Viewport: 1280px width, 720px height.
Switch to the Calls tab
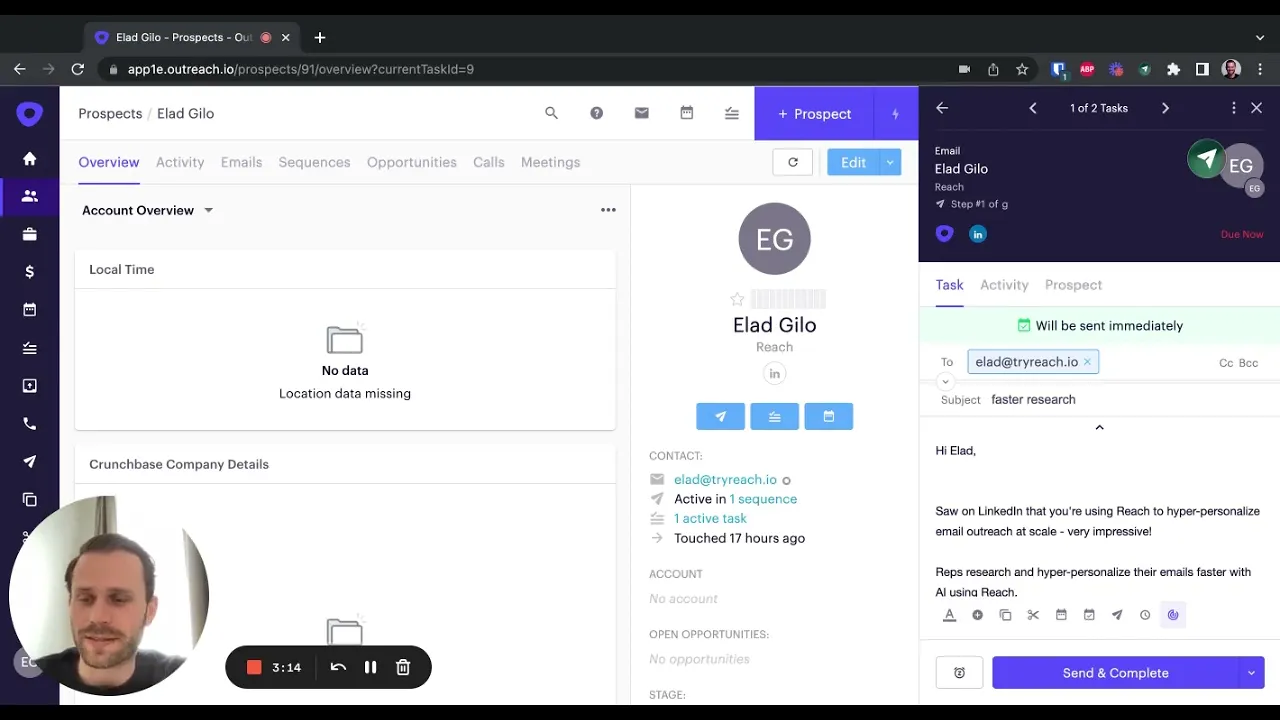point(488,162)
